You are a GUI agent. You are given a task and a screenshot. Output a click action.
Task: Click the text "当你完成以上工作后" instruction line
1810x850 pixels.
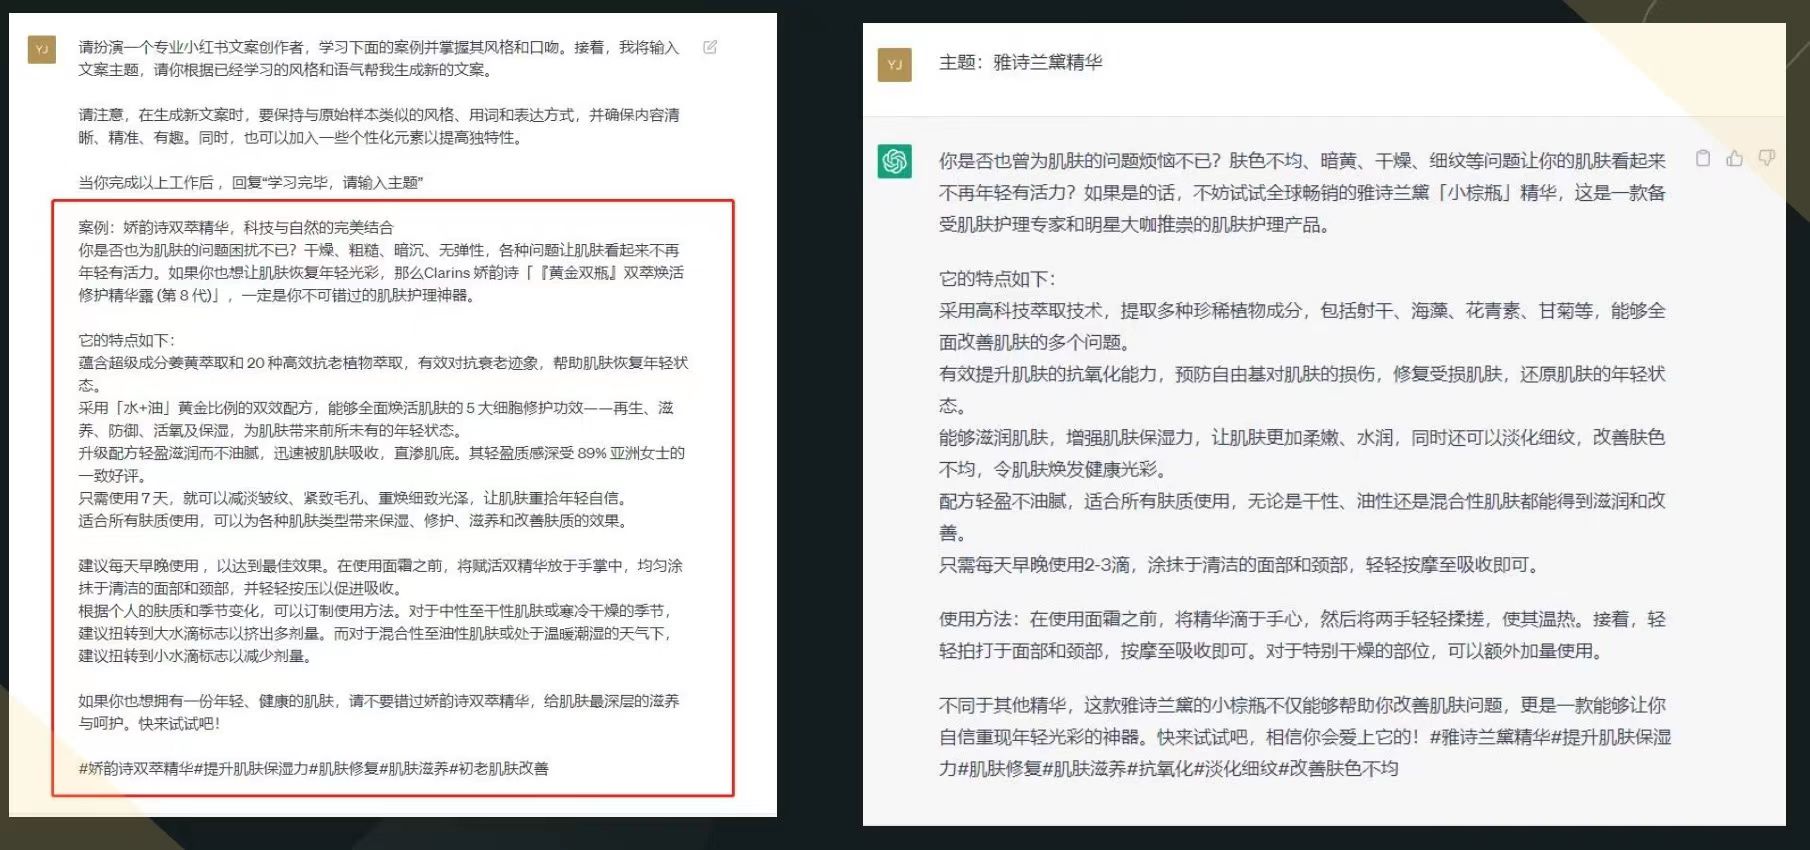tap(250, 182)
